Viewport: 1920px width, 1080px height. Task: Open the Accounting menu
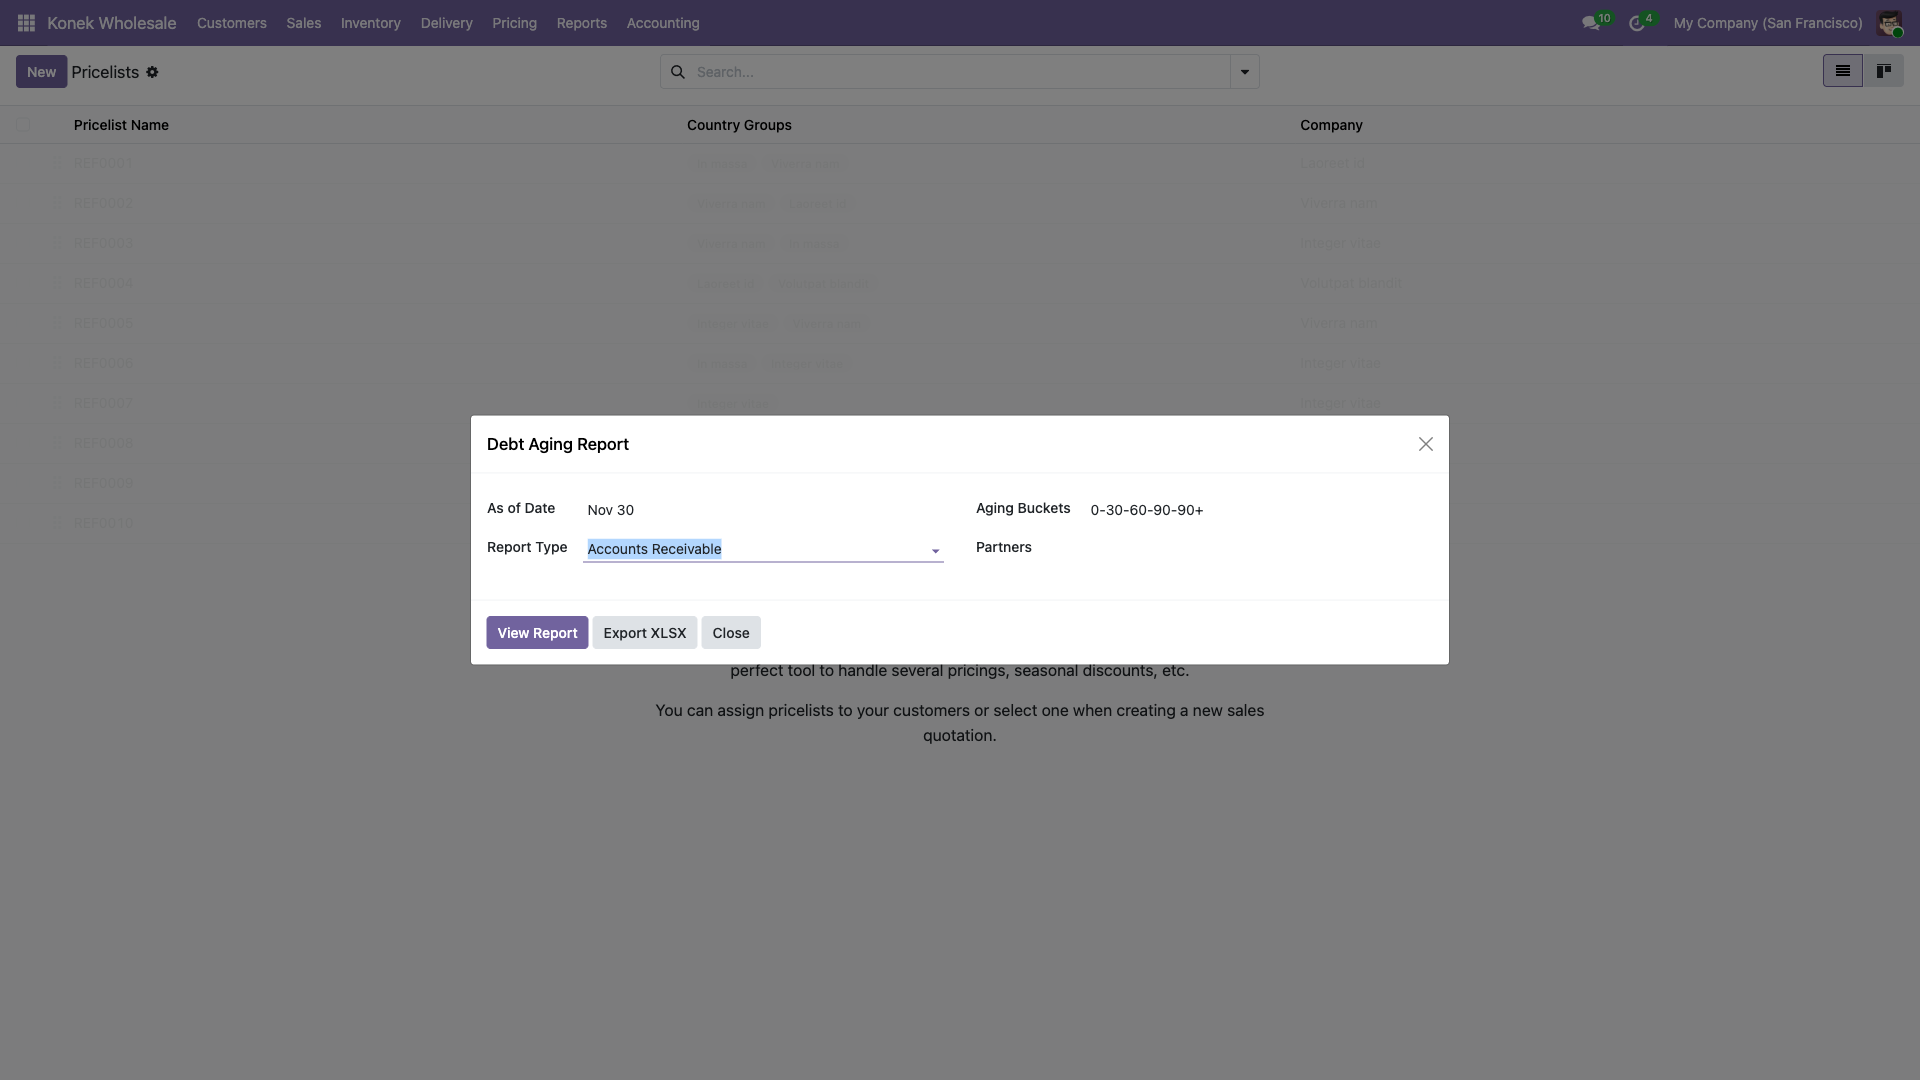(662, 23)
